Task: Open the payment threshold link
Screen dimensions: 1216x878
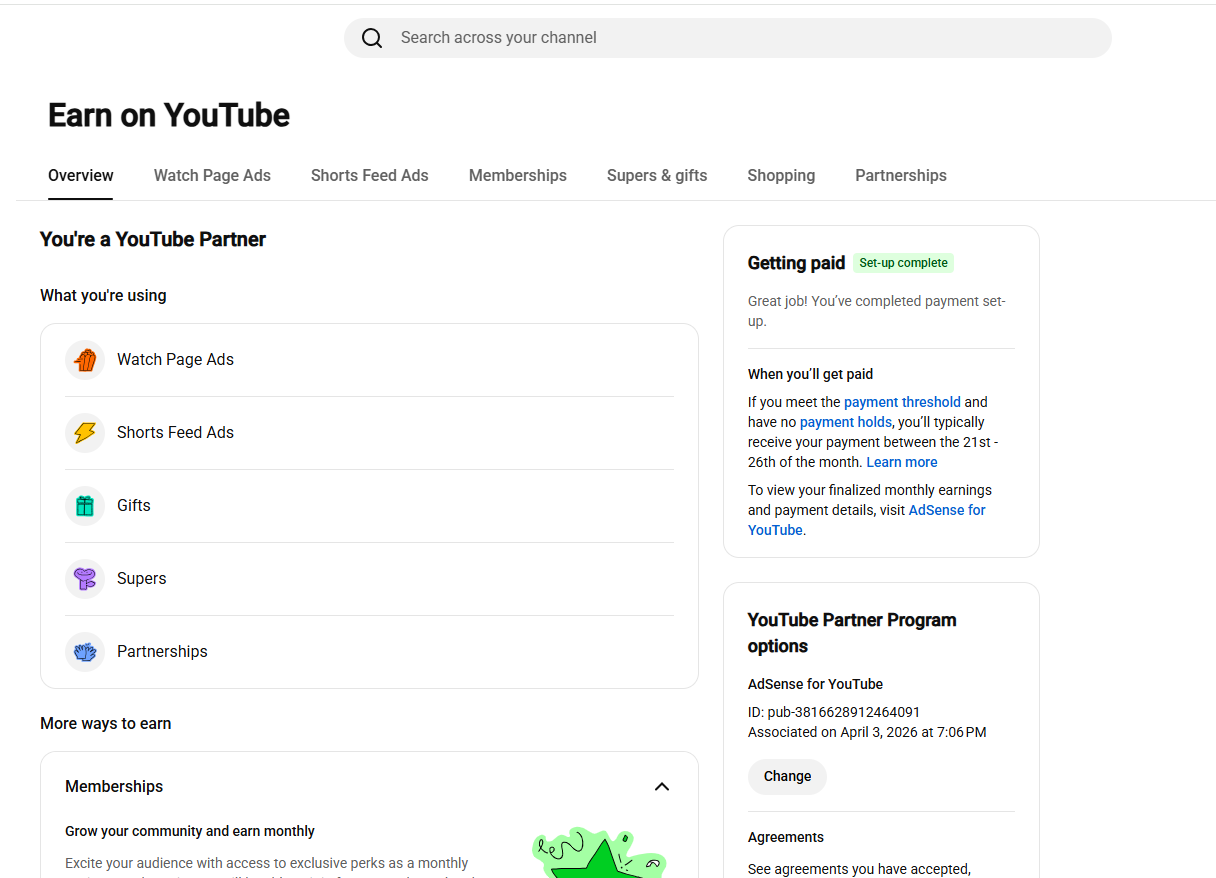Action: [x=902, y=402]
